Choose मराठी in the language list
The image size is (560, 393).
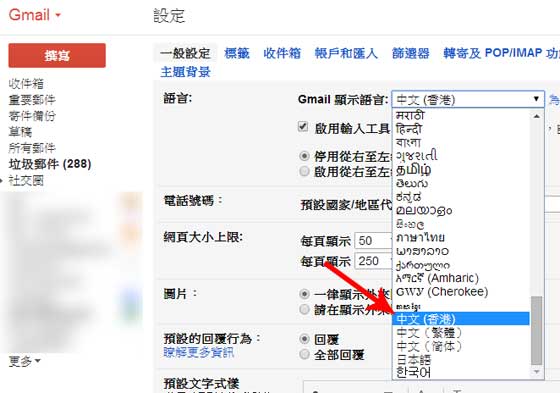click(x=461, y=115)
